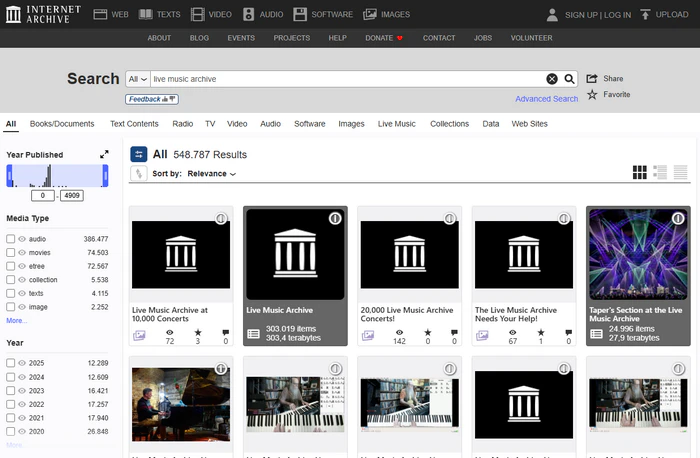Click the reviews icon on Needs Your Help tile
Screen dimensions: 700x458
tap(568, 332)
